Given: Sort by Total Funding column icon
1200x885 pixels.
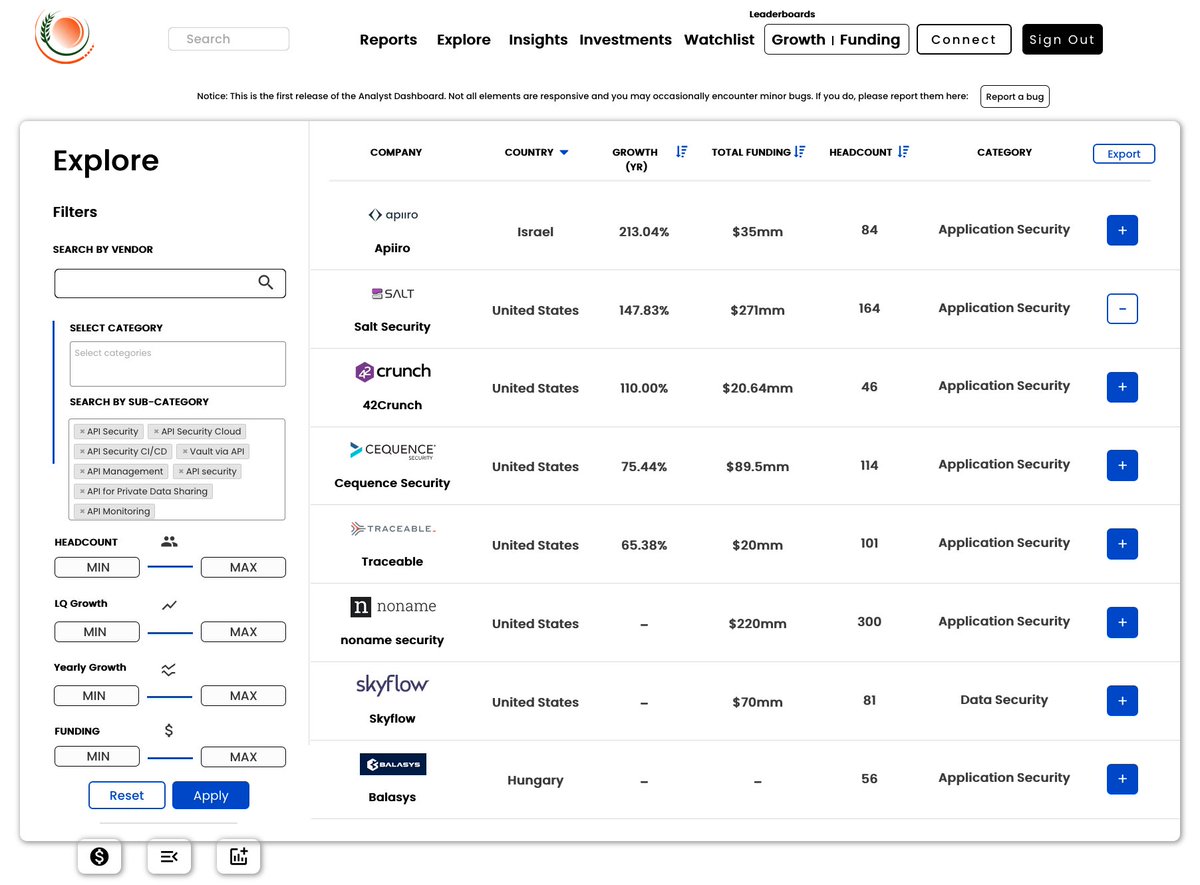Looking at the screenshot, I should 799,152.
